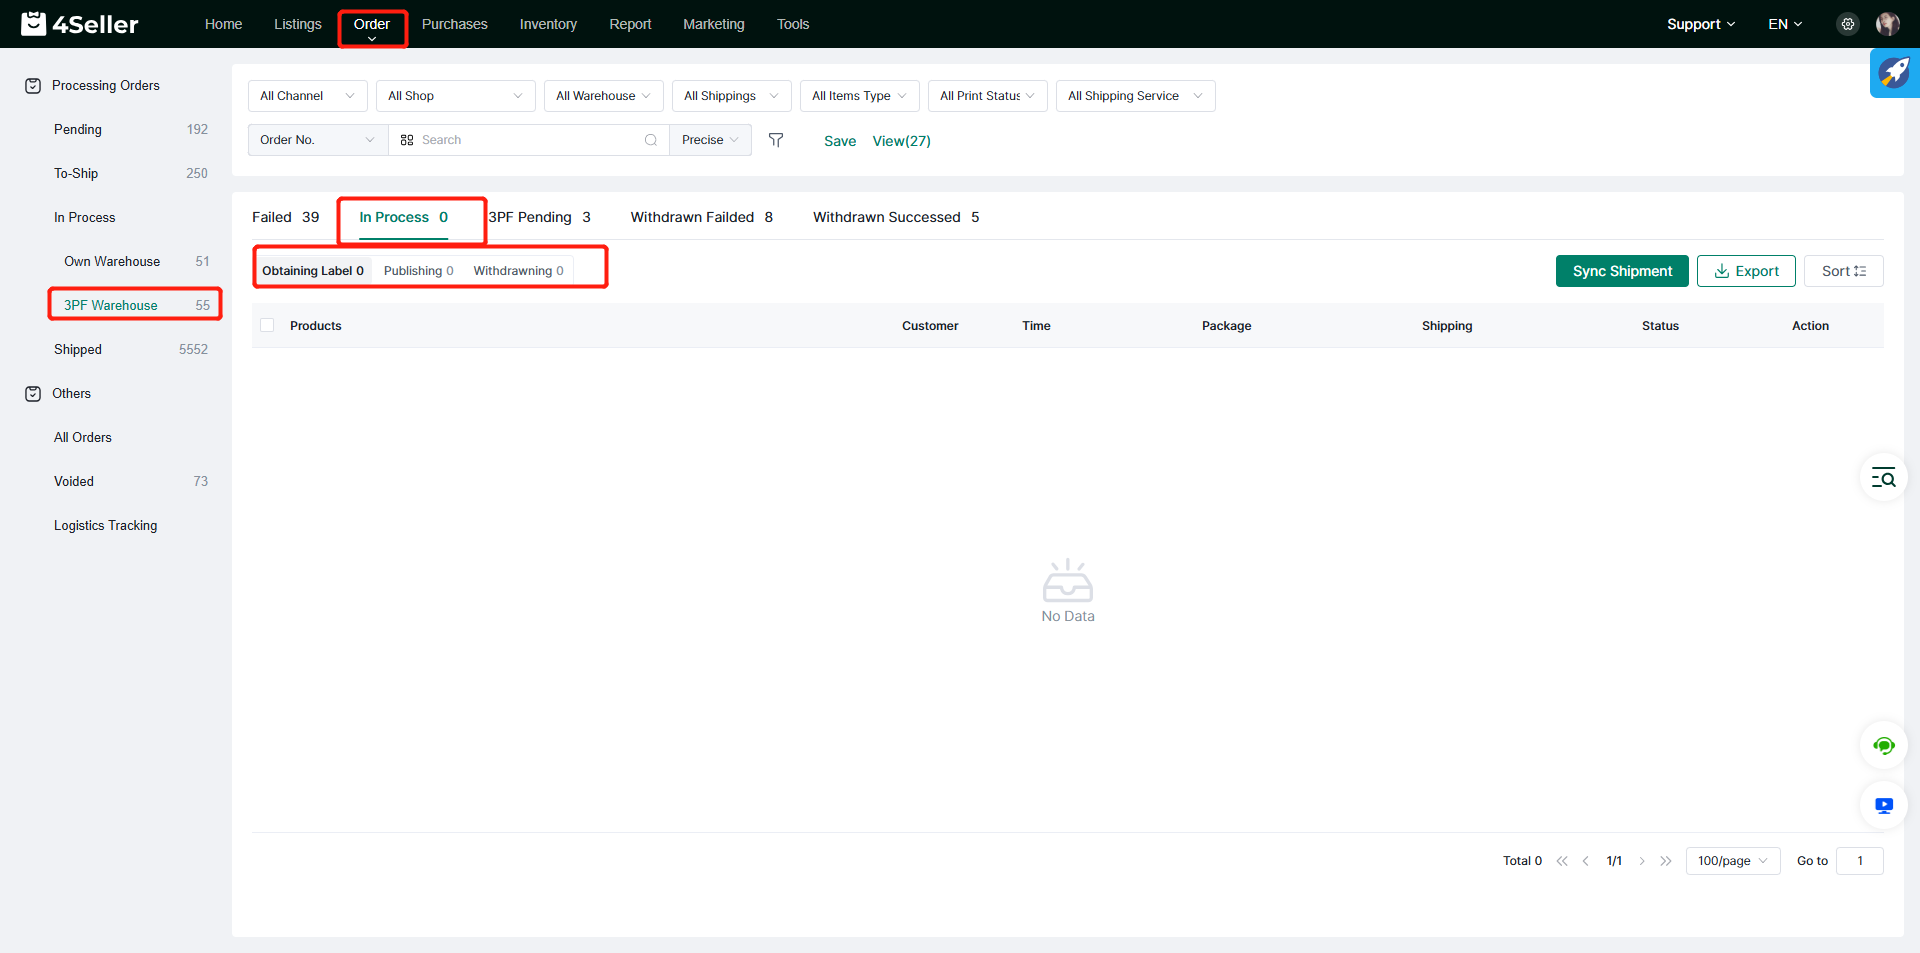The width and height of the screenshot is (1920, 953).
Task: Open the settings gear icon
Action: click(1848, 24)
